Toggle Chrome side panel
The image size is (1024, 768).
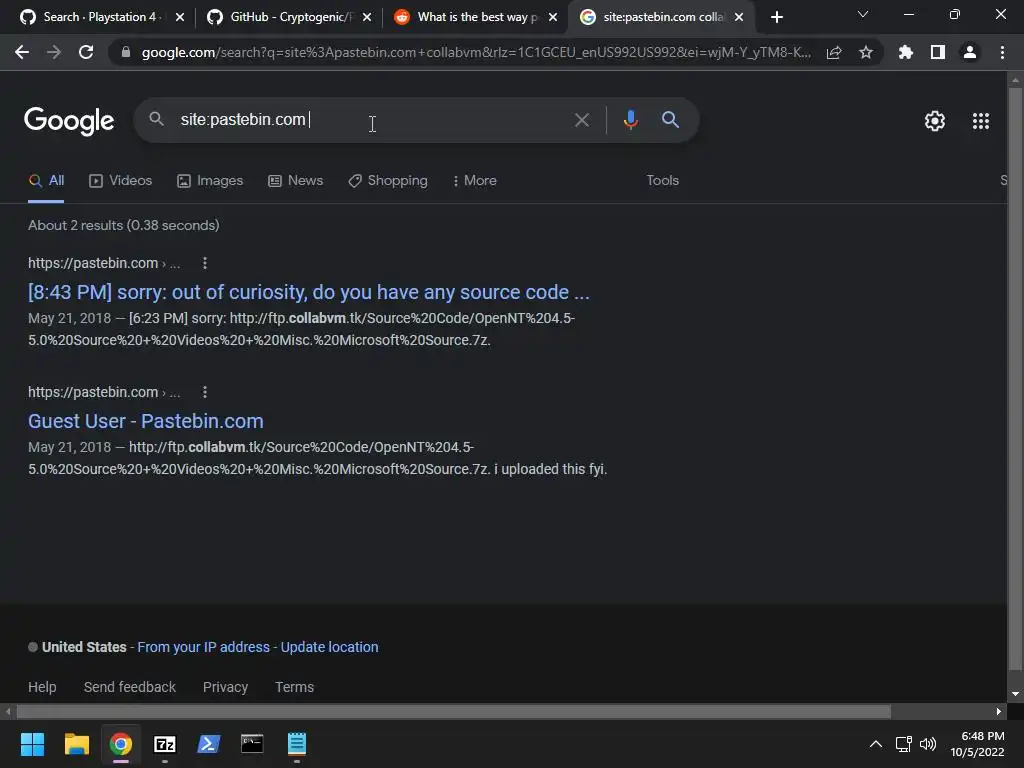click(938, 52)
